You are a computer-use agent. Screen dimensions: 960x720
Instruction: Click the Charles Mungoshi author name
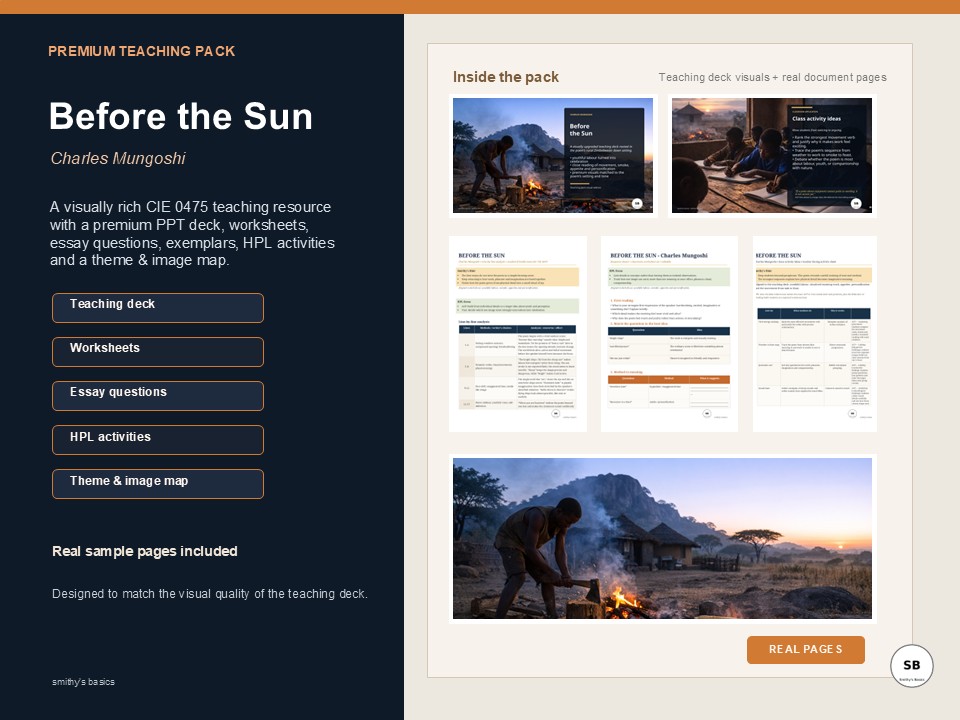[x=118, y=158]
